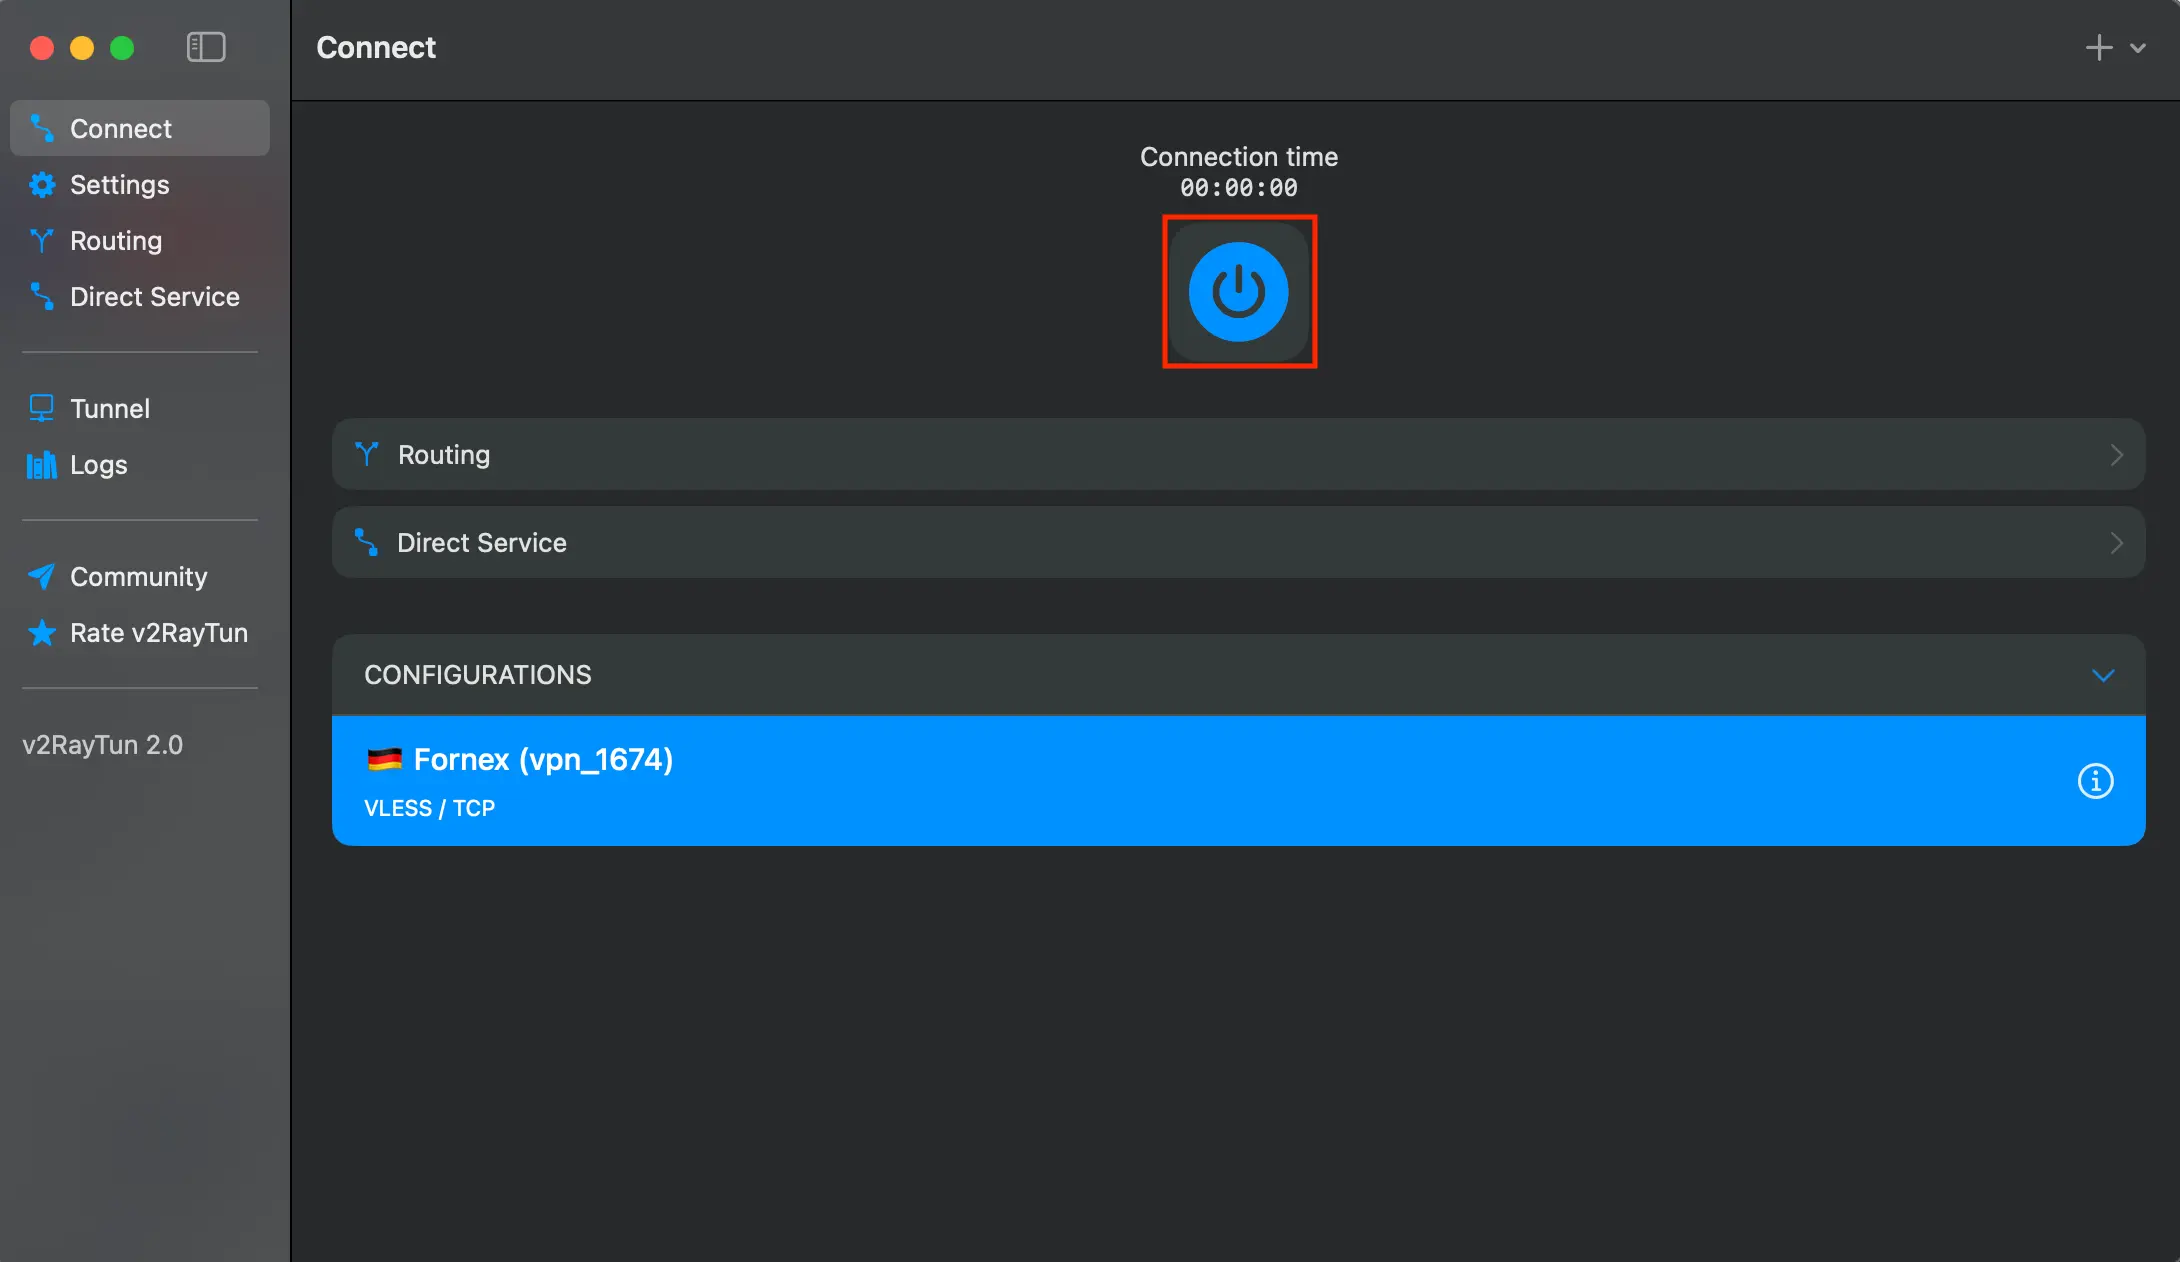The image size is (2180, 1262).
Task: Click the Connection time counter
Action: click(1238, 188)
